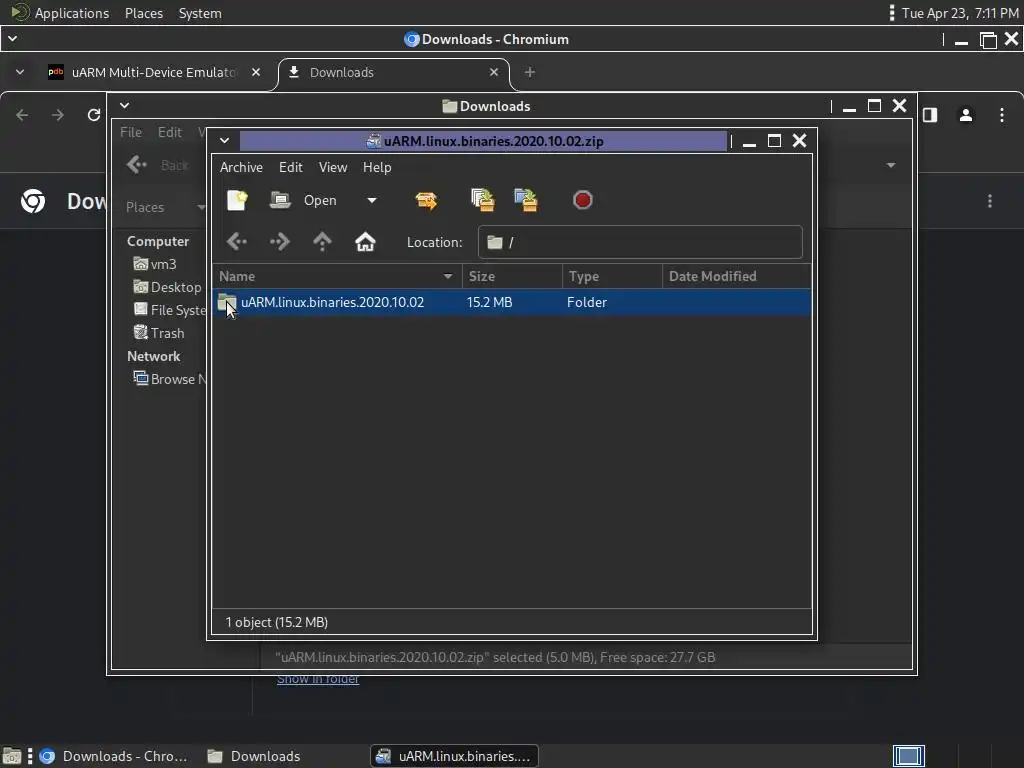Viewport: 1024px width, 768px height.
Task: Open the File menu in Downloads window
Action: [x=131, y=132]
